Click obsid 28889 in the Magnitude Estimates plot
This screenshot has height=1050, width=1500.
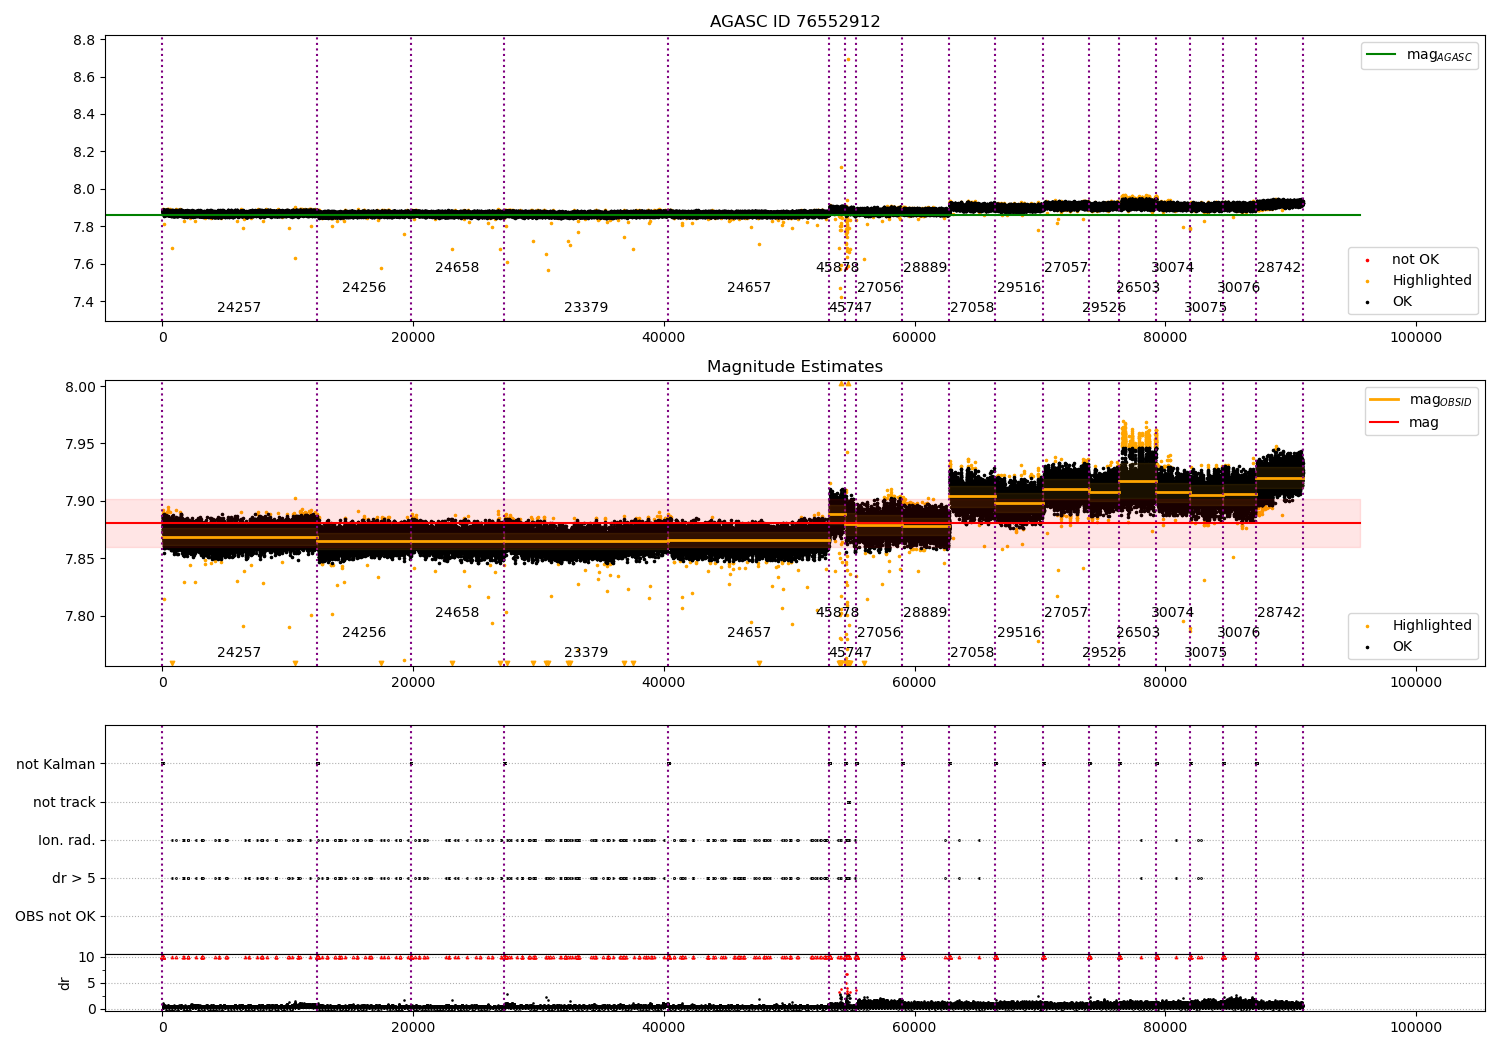tap(925, 613)
